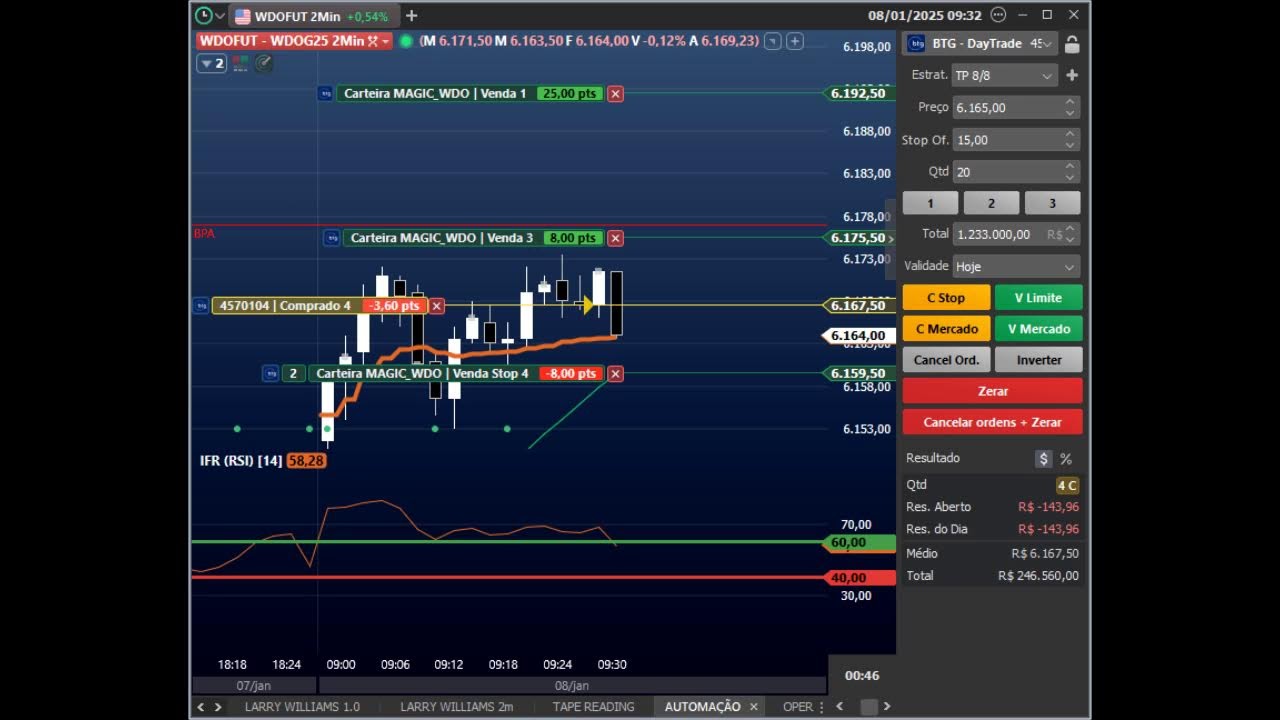Toggle result display to currency ($)
1280x720 pixels.
pos(1044,459)
